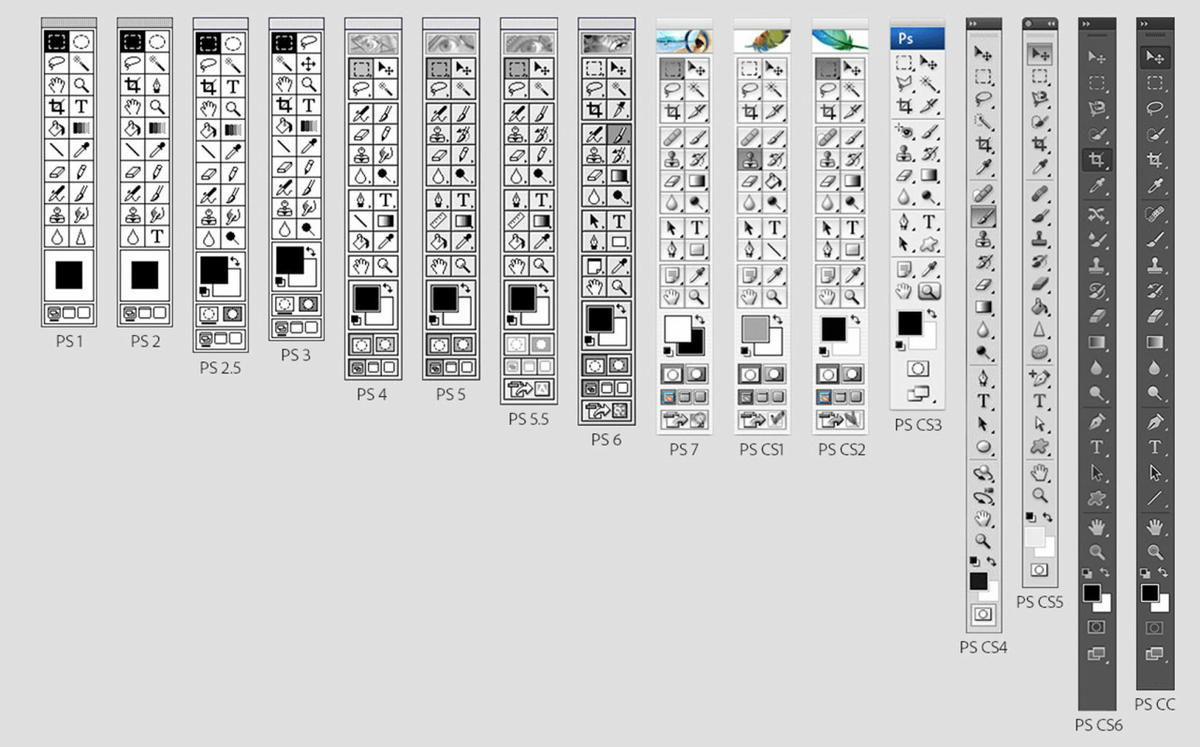
Task: Click Jump to ImageReady in PS CS2 toolbar
Action: tap(841, 418)
